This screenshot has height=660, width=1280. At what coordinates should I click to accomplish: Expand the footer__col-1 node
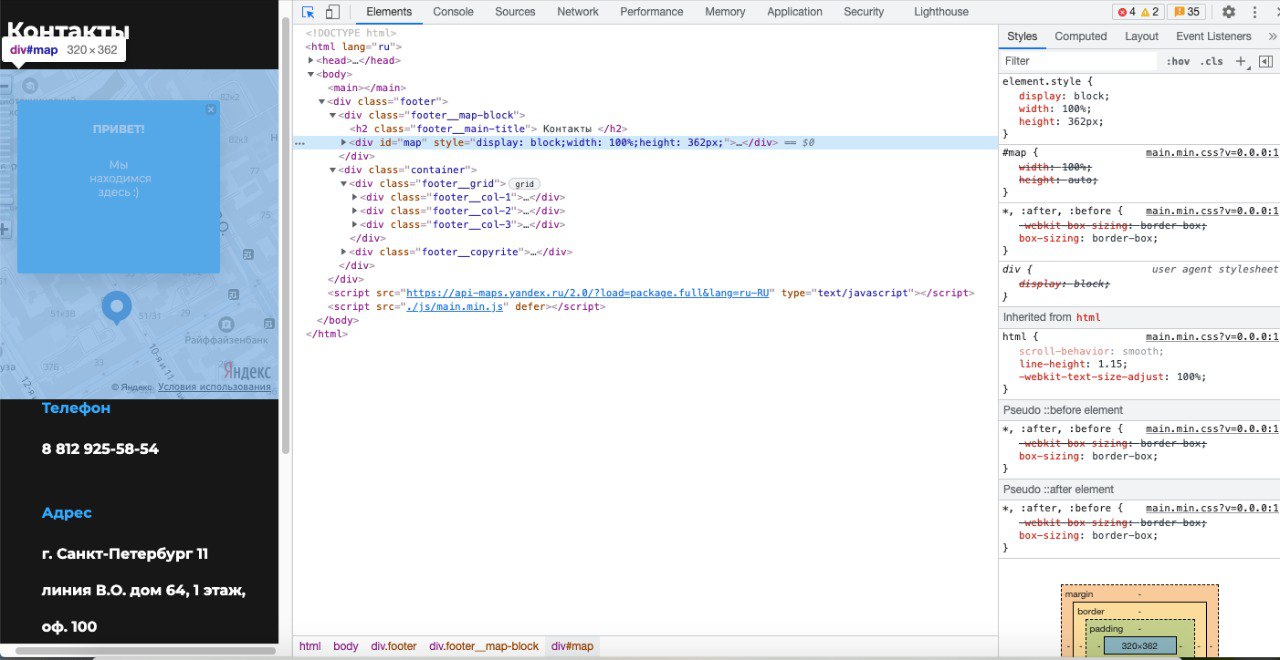[x=355, y=198]
